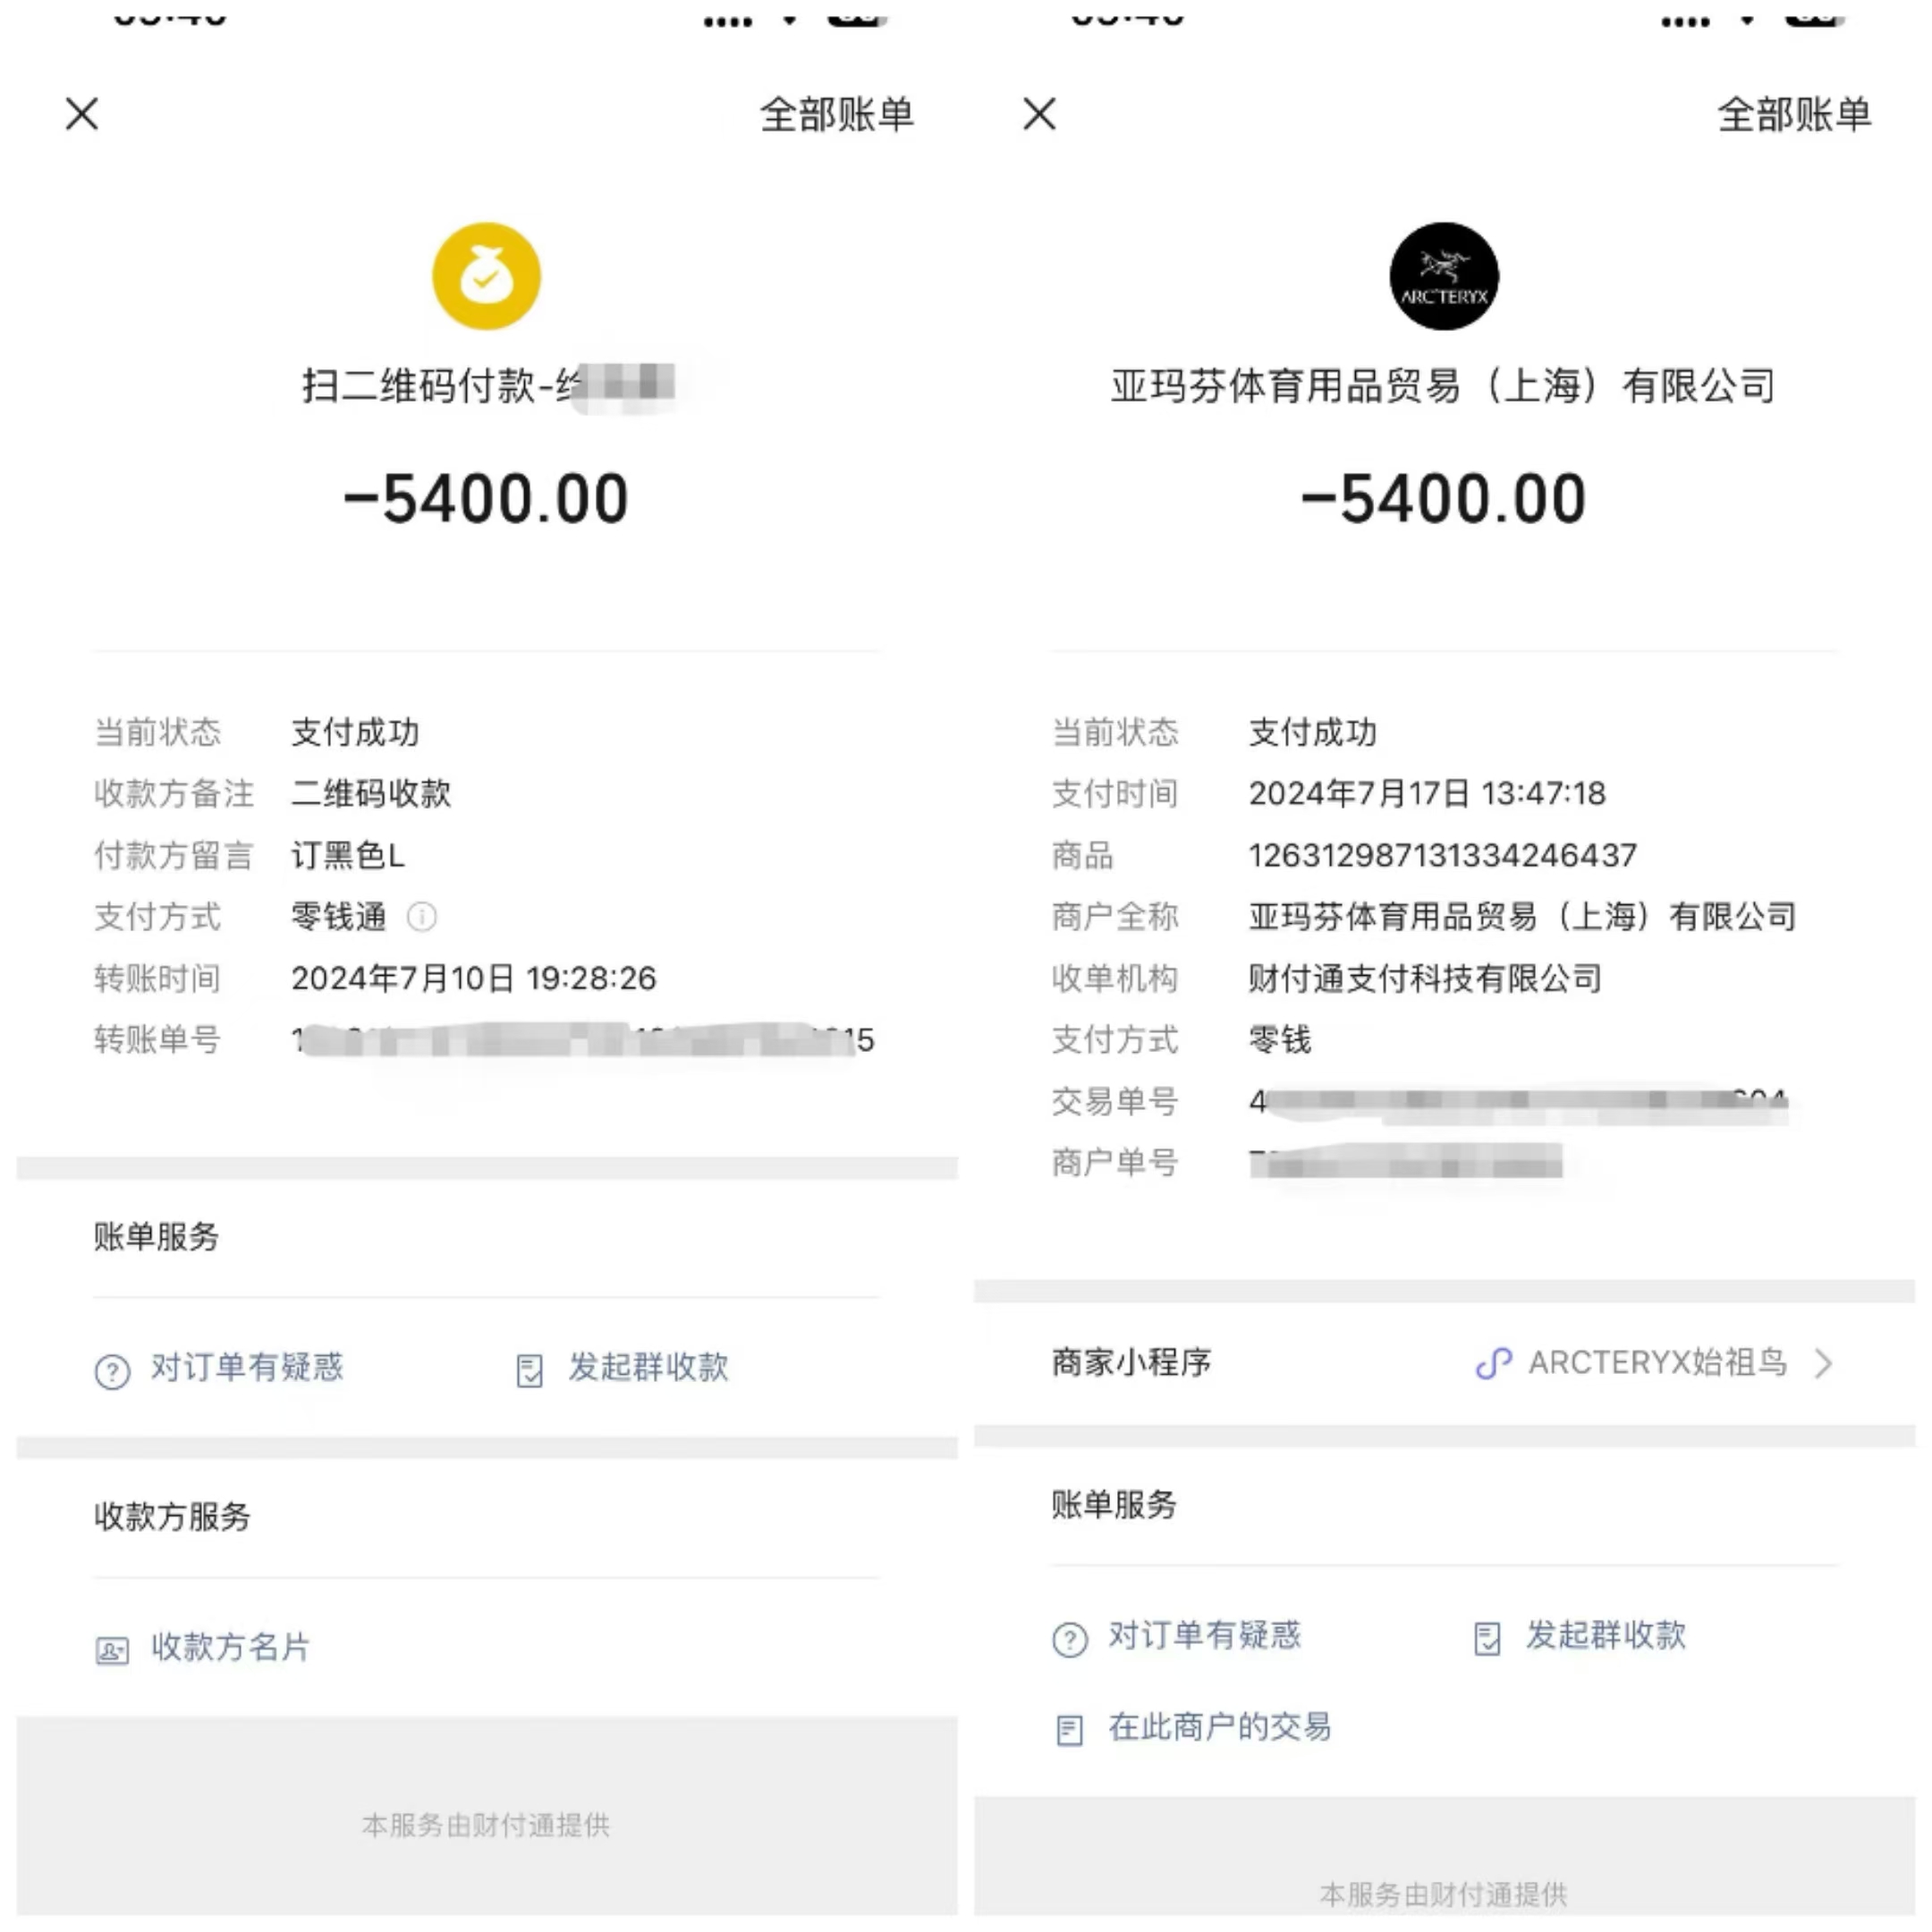
Task: Tap 发起群收款 in the right panel
Action: pyautogui.click(x=1605, y=1635)
